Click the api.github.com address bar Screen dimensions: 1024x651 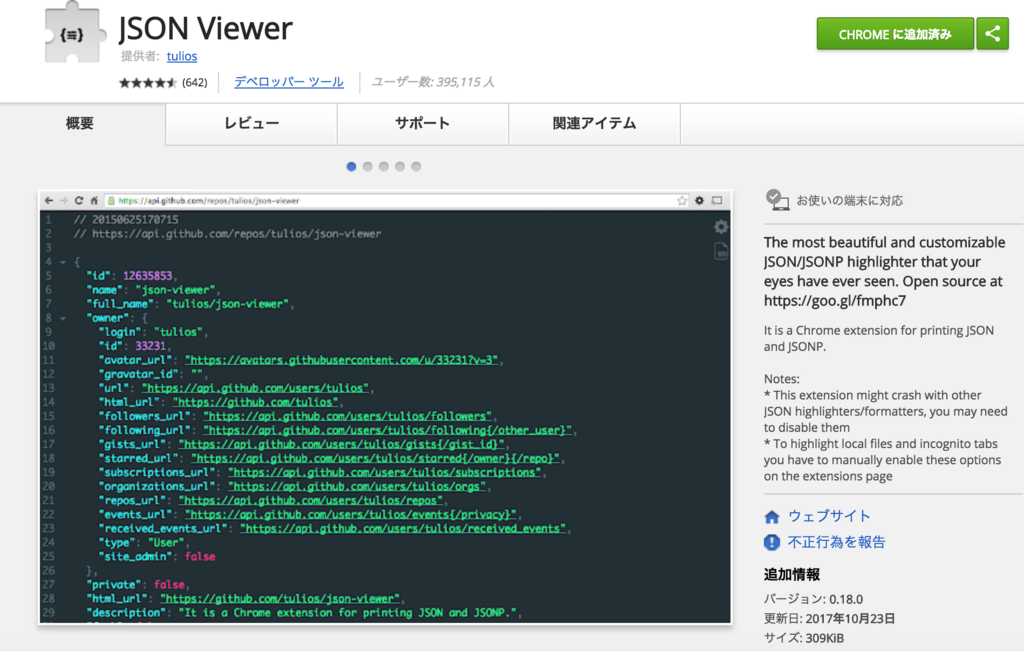[397, 200]
